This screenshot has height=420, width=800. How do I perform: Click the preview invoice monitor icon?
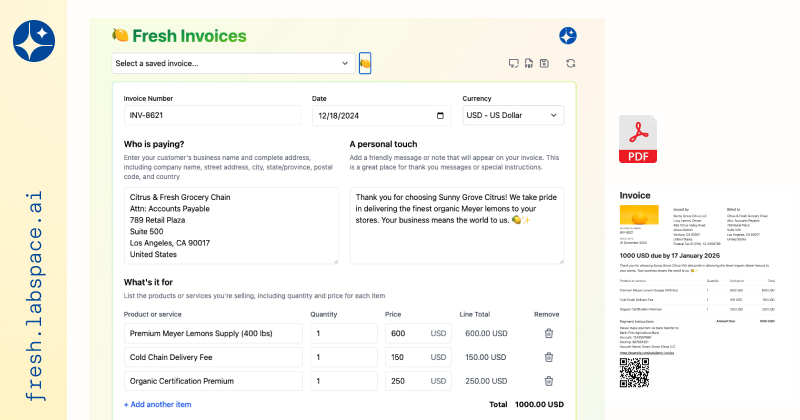(514, 63)
